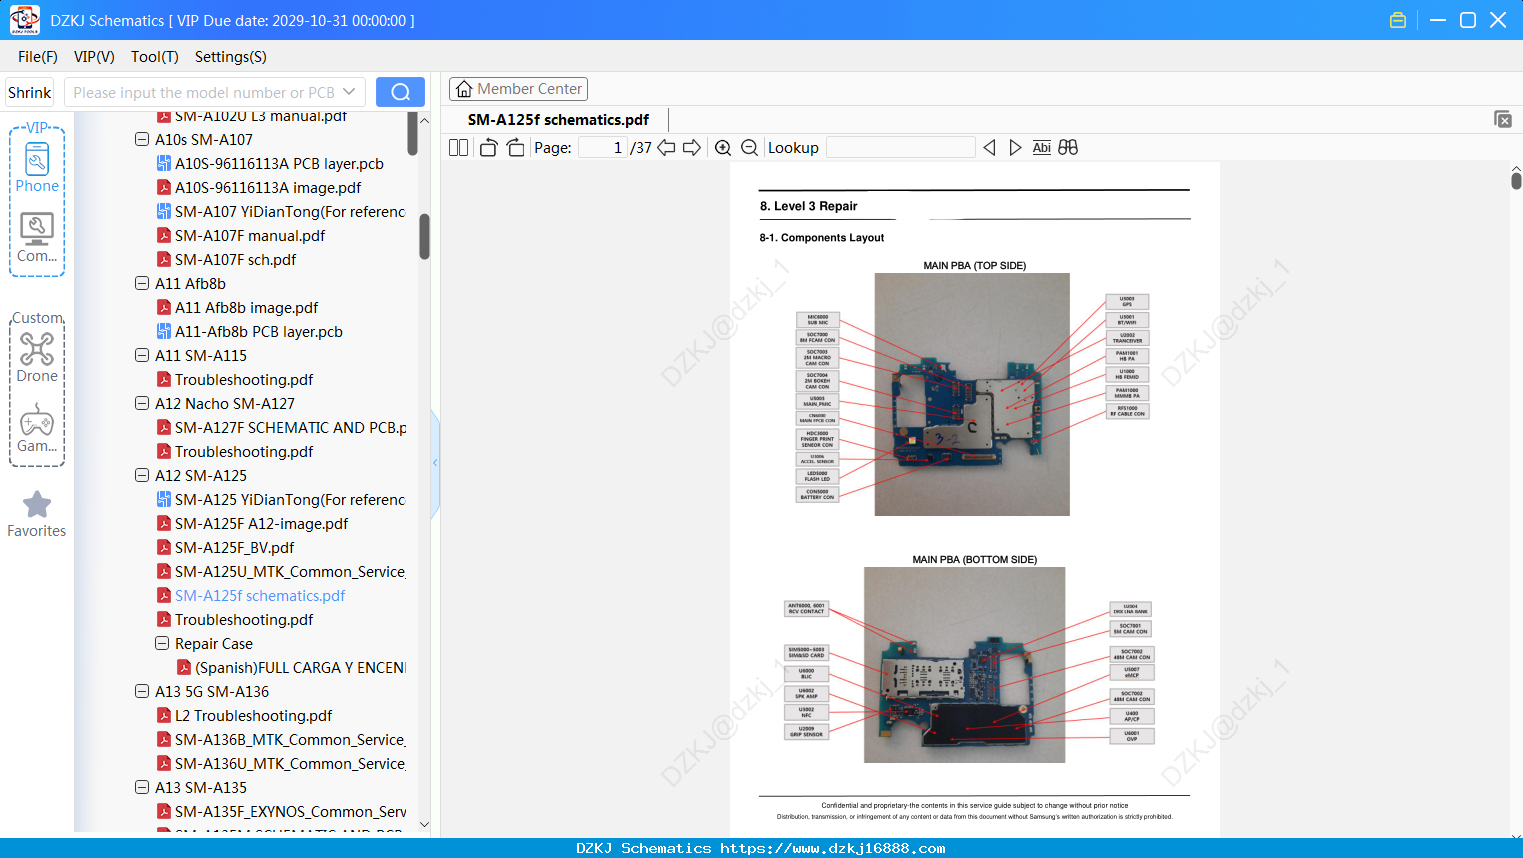Select SM-A125f schematics.pdf in tree

(x=260, y=596)
